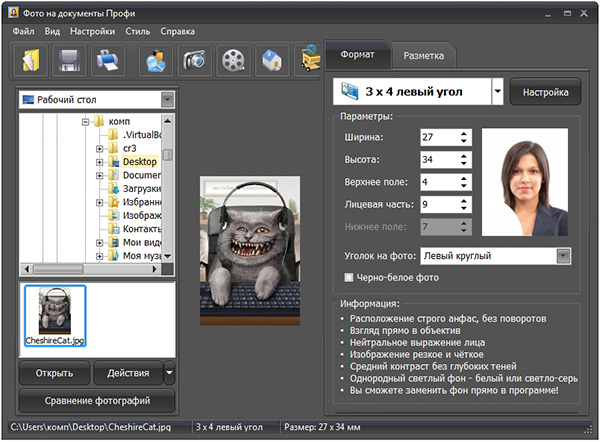Collapse the комп folder in tree
The image size is (600, 442).
click(x=86, y=121)
